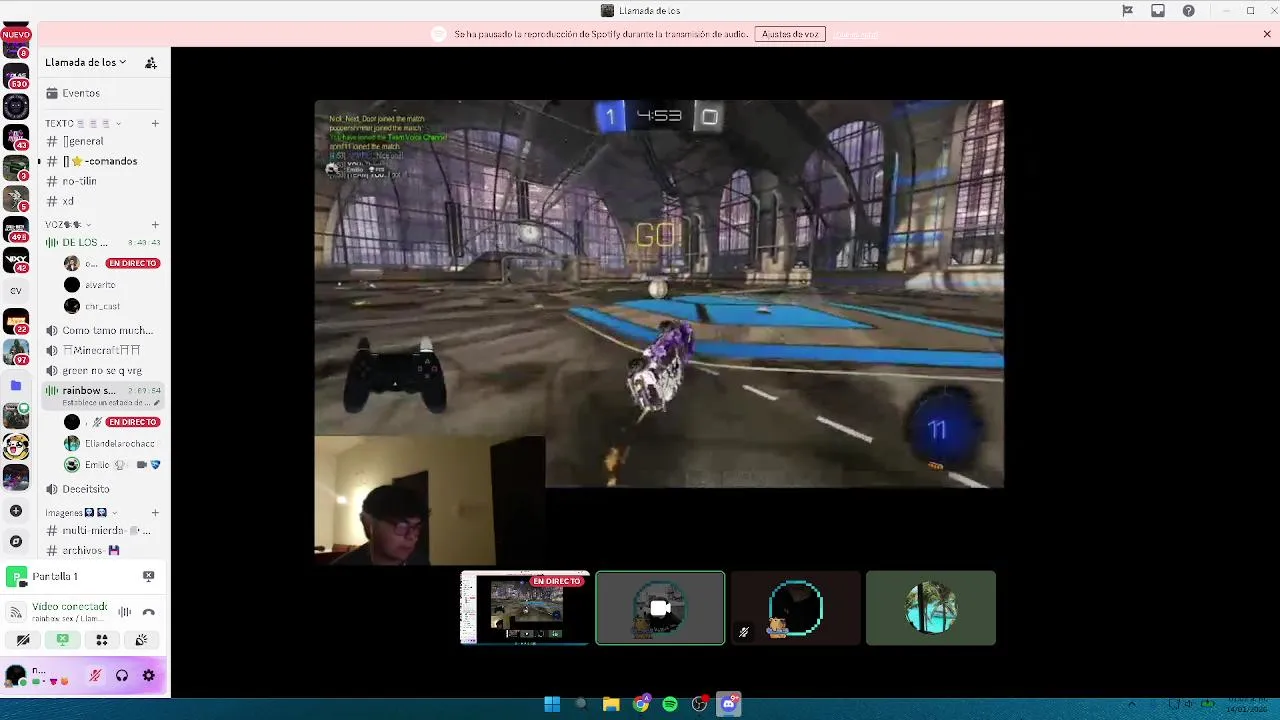The image size is (1280, 720).
Task: Open connection signal icon next to Video conectado
Action: pos(16,612)
